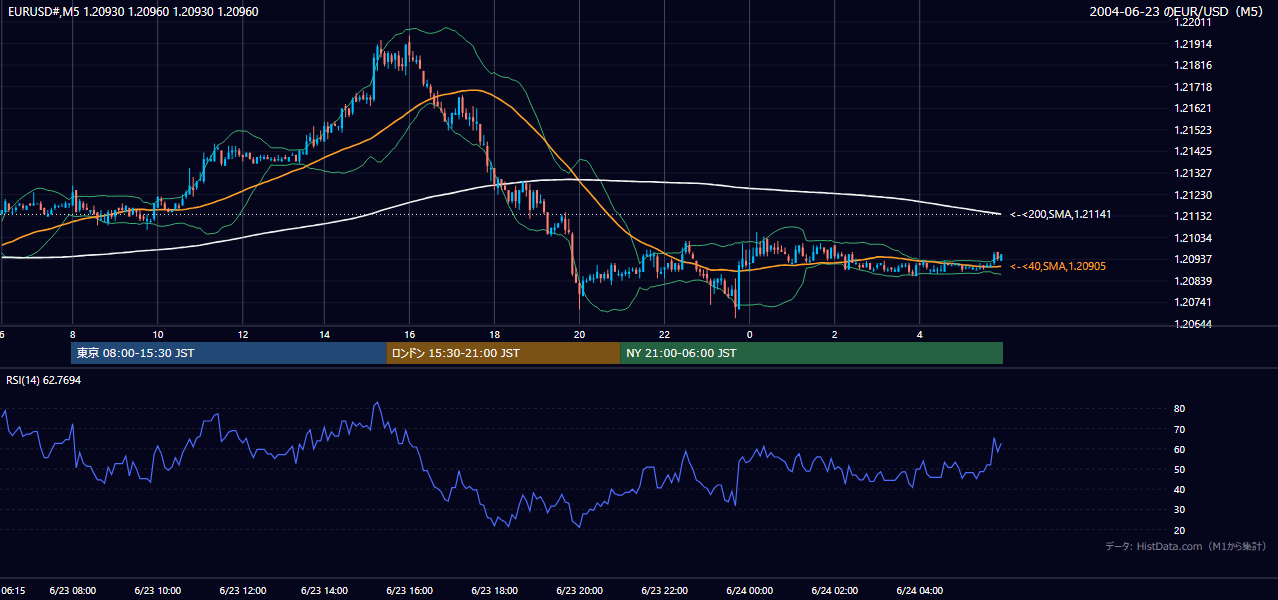This screenshot has width=1278, height=600.
Task: Click price axis value 1.20937
Action: [x=1193, y=259]
